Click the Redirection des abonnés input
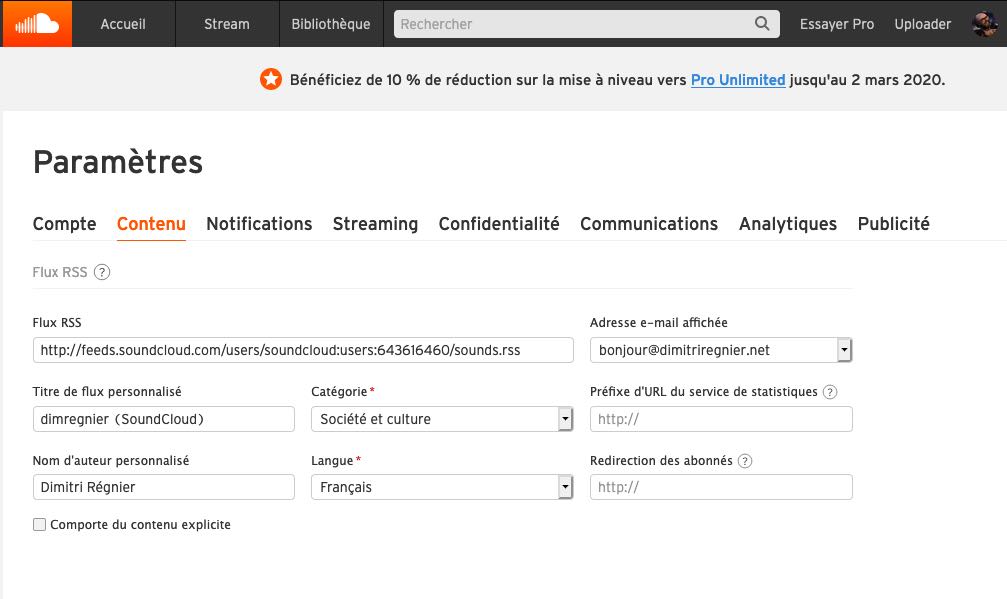The image size is (1007, 599). [x=721, y=487]
